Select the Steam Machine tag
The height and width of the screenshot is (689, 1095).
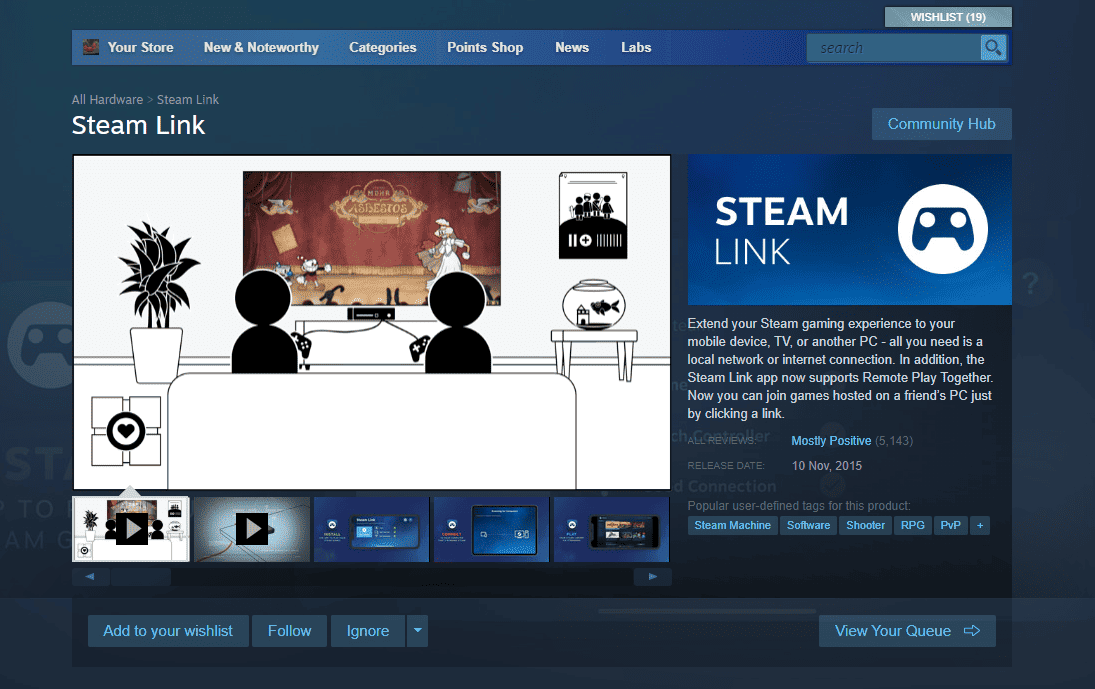tap(733, 526)
